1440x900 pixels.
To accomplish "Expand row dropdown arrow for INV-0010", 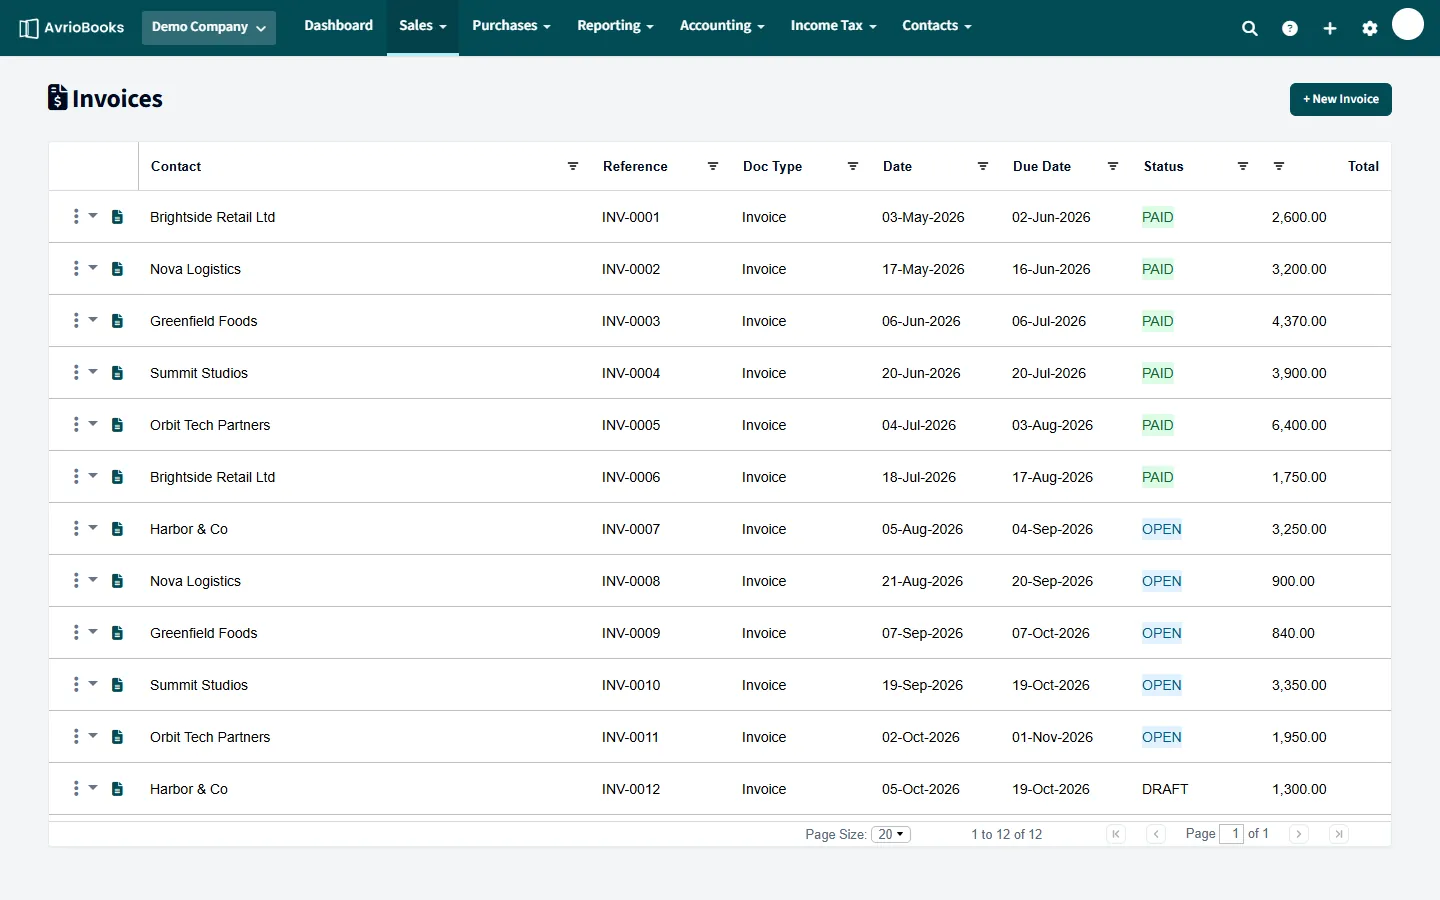I will [x=93, y=683].
